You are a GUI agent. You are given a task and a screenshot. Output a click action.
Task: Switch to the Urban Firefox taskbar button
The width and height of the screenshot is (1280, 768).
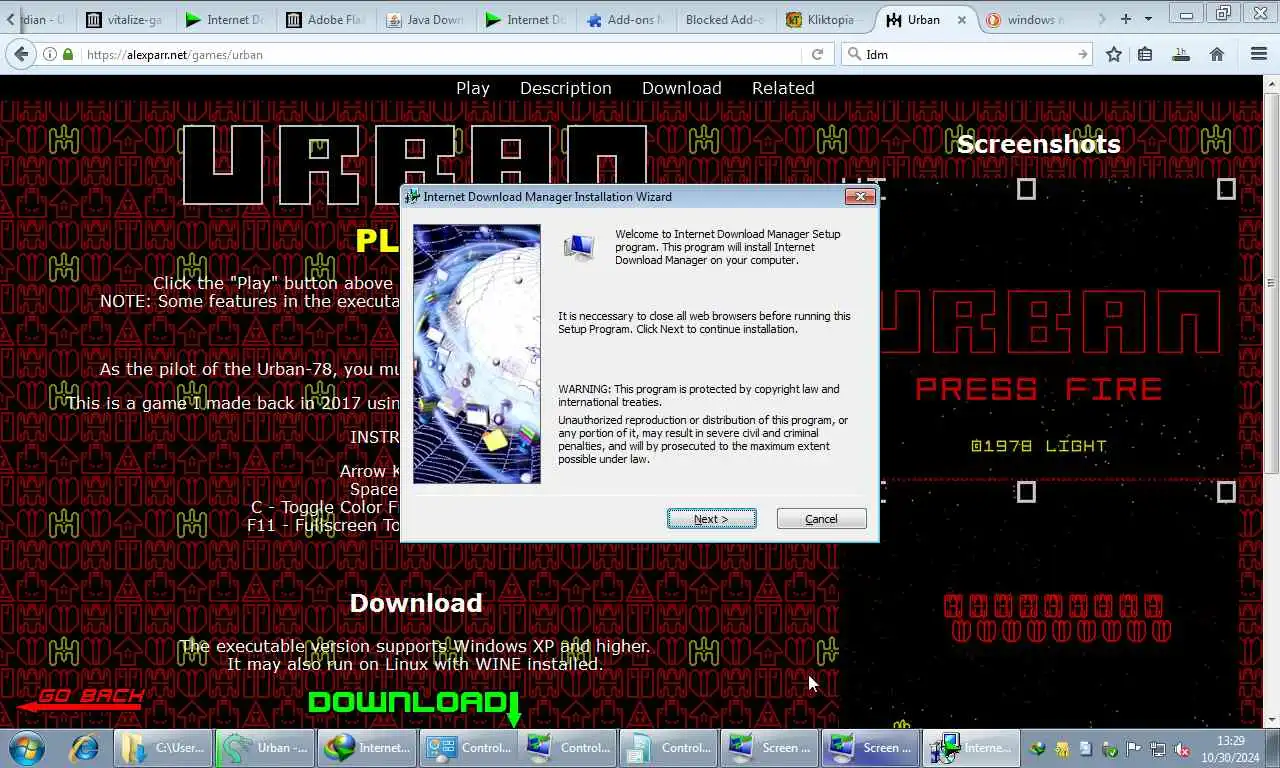pos(266,748)
